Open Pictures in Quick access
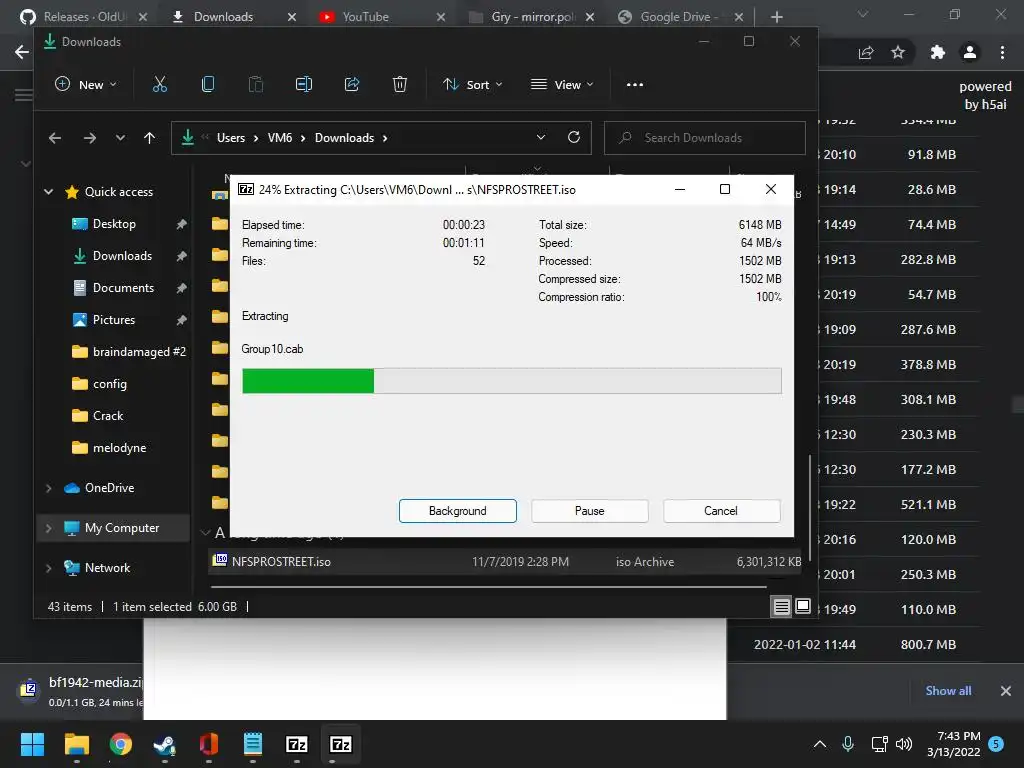 pos(114,320)
